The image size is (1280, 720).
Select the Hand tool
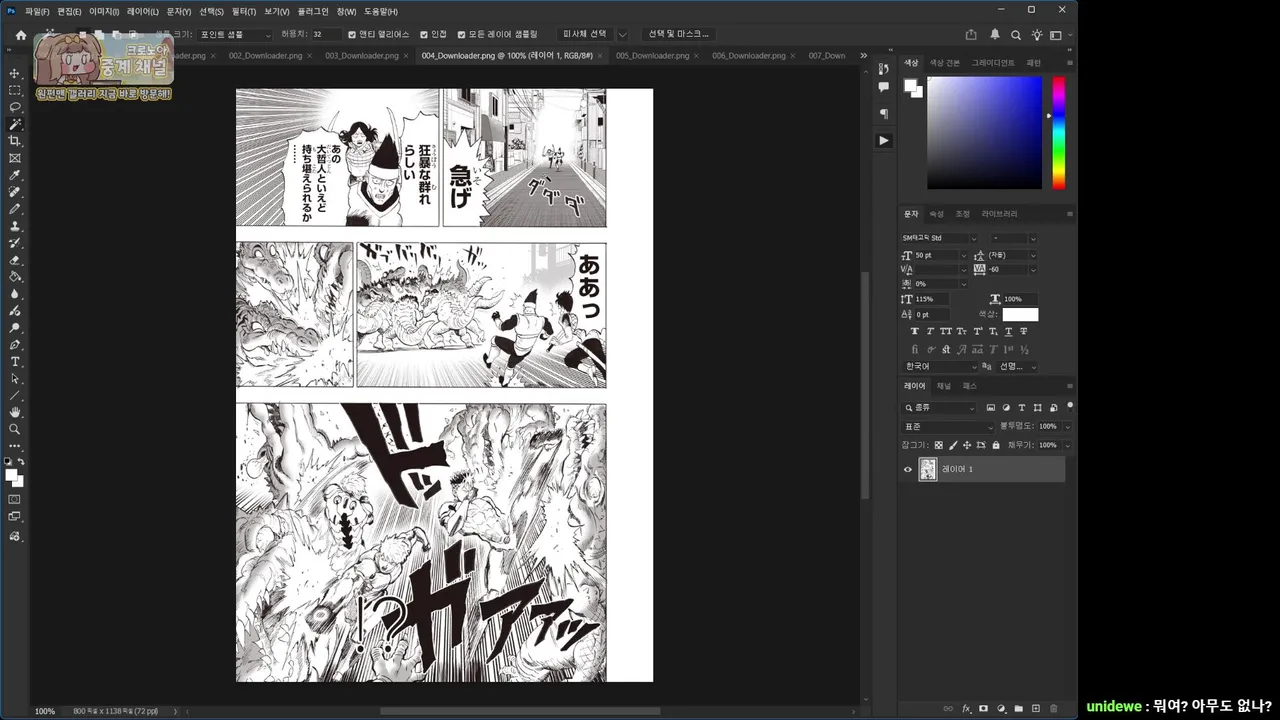15,412
